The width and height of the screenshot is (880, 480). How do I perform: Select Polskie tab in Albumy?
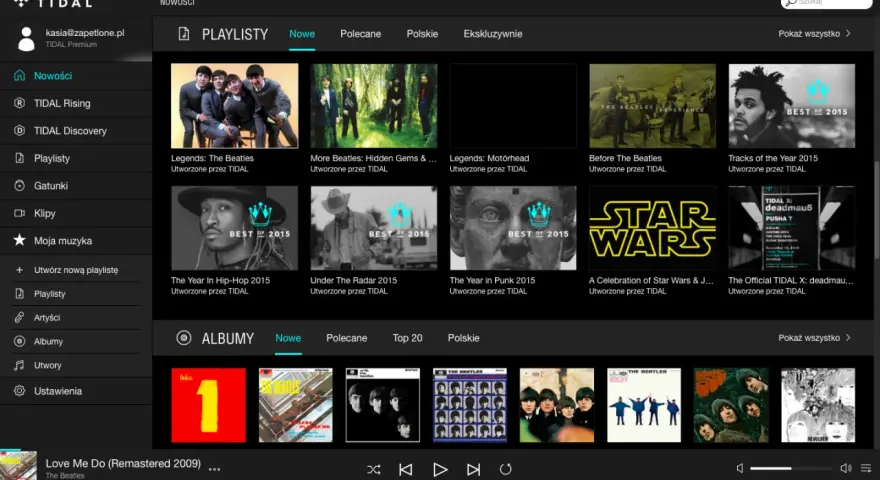(464, 338)
